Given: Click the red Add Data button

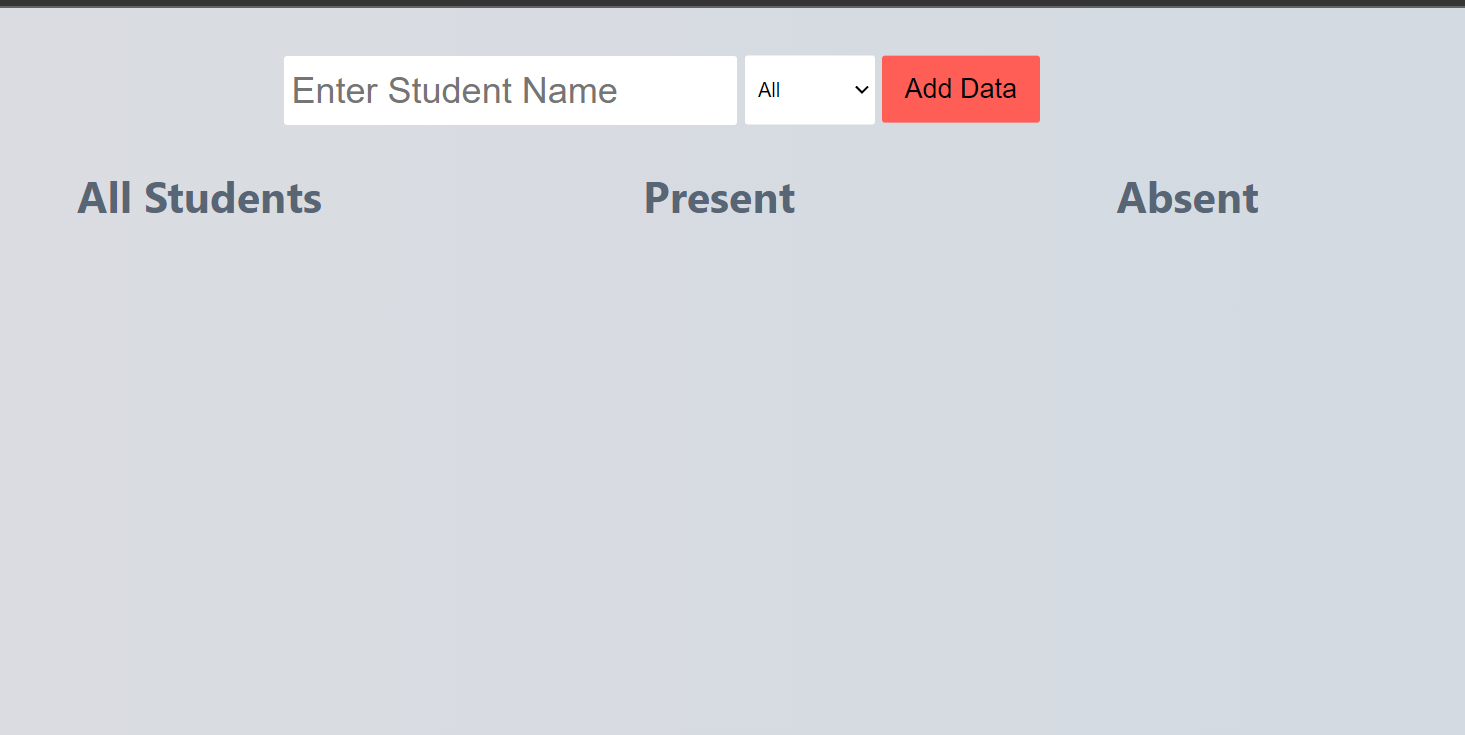Looking at the screenshot, I should pos(961,89).
